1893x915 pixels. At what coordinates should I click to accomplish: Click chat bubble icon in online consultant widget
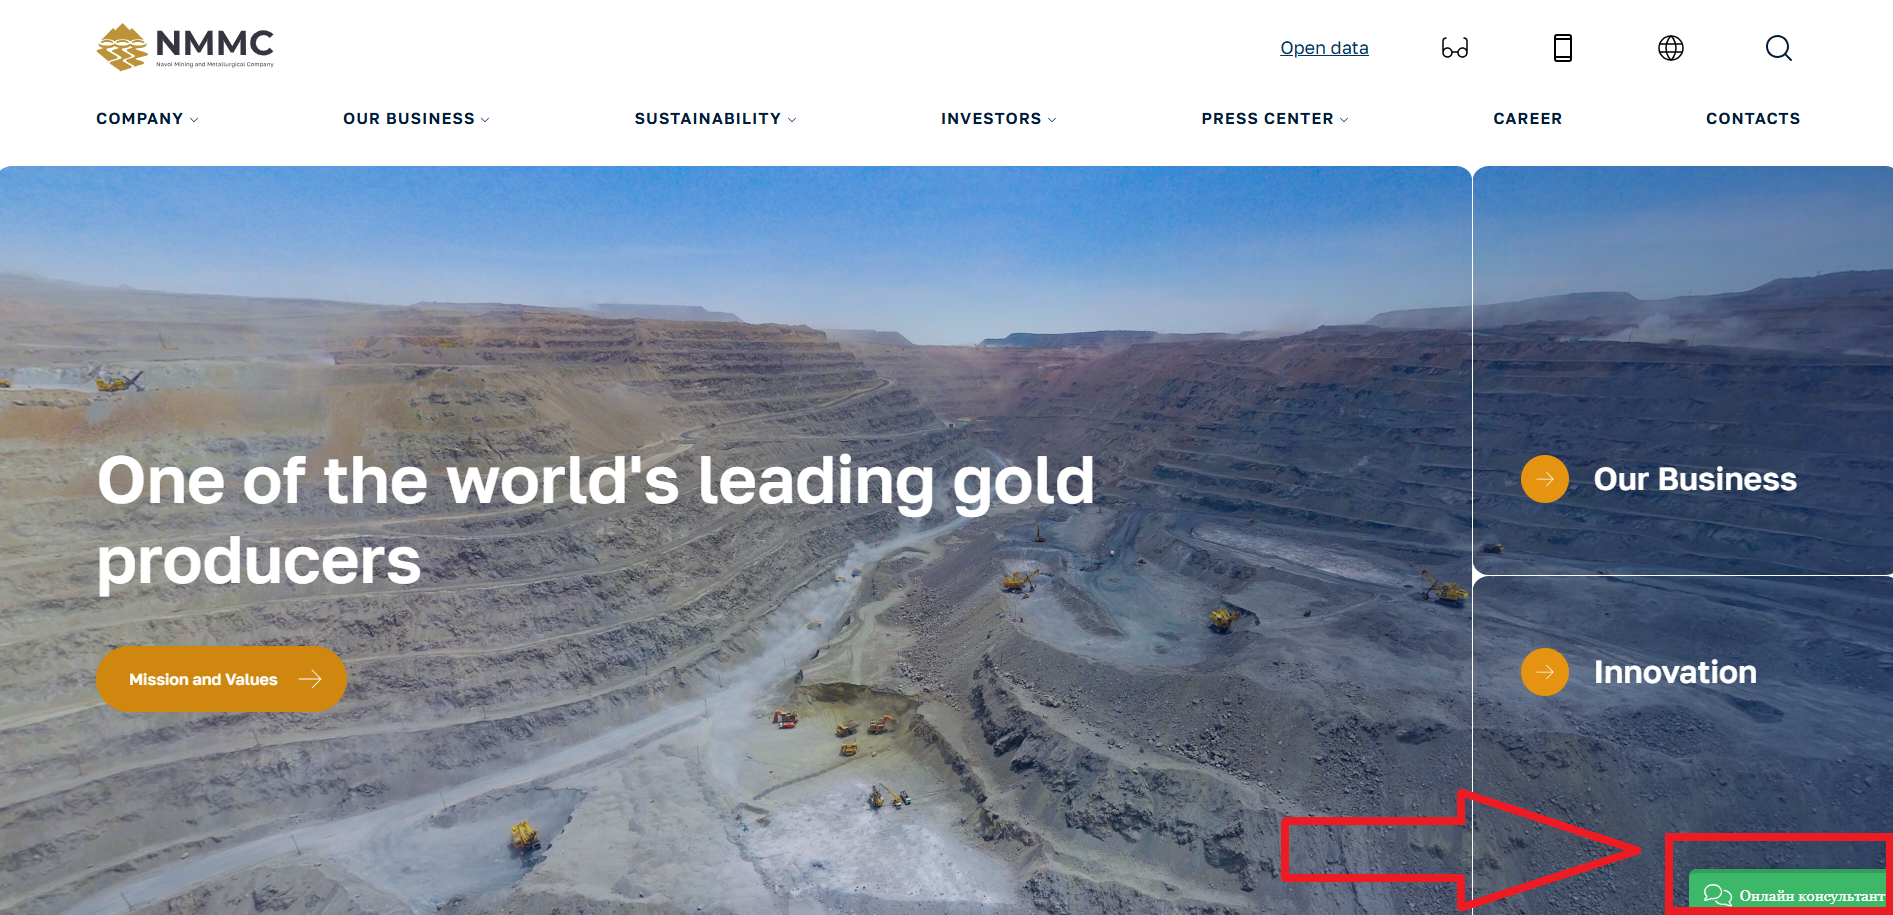1717,895
